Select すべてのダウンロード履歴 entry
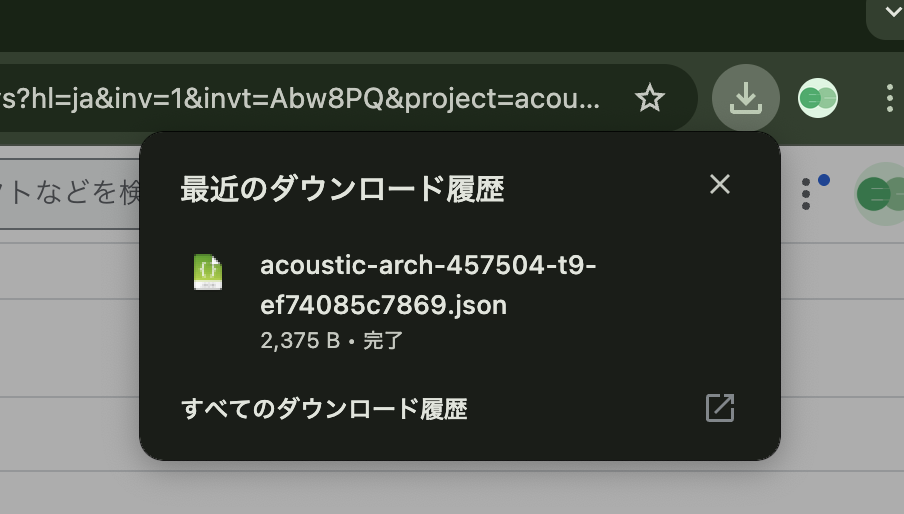This screenshot has height=514, width=904. click(324, 409)
